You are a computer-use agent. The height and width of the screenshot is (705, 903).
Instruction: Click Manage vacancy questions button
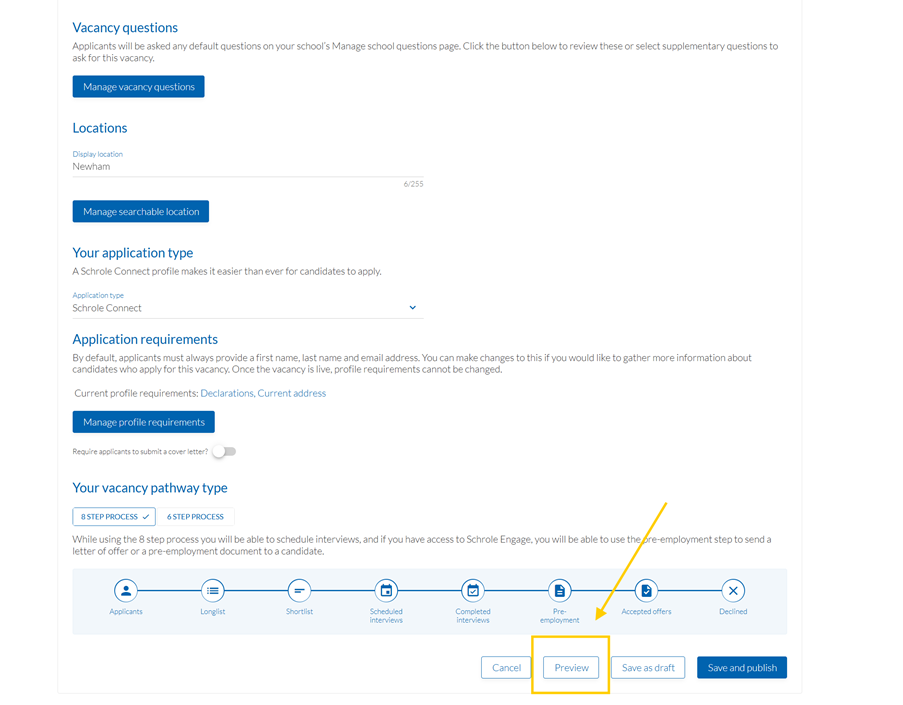(x=138, y=86)
